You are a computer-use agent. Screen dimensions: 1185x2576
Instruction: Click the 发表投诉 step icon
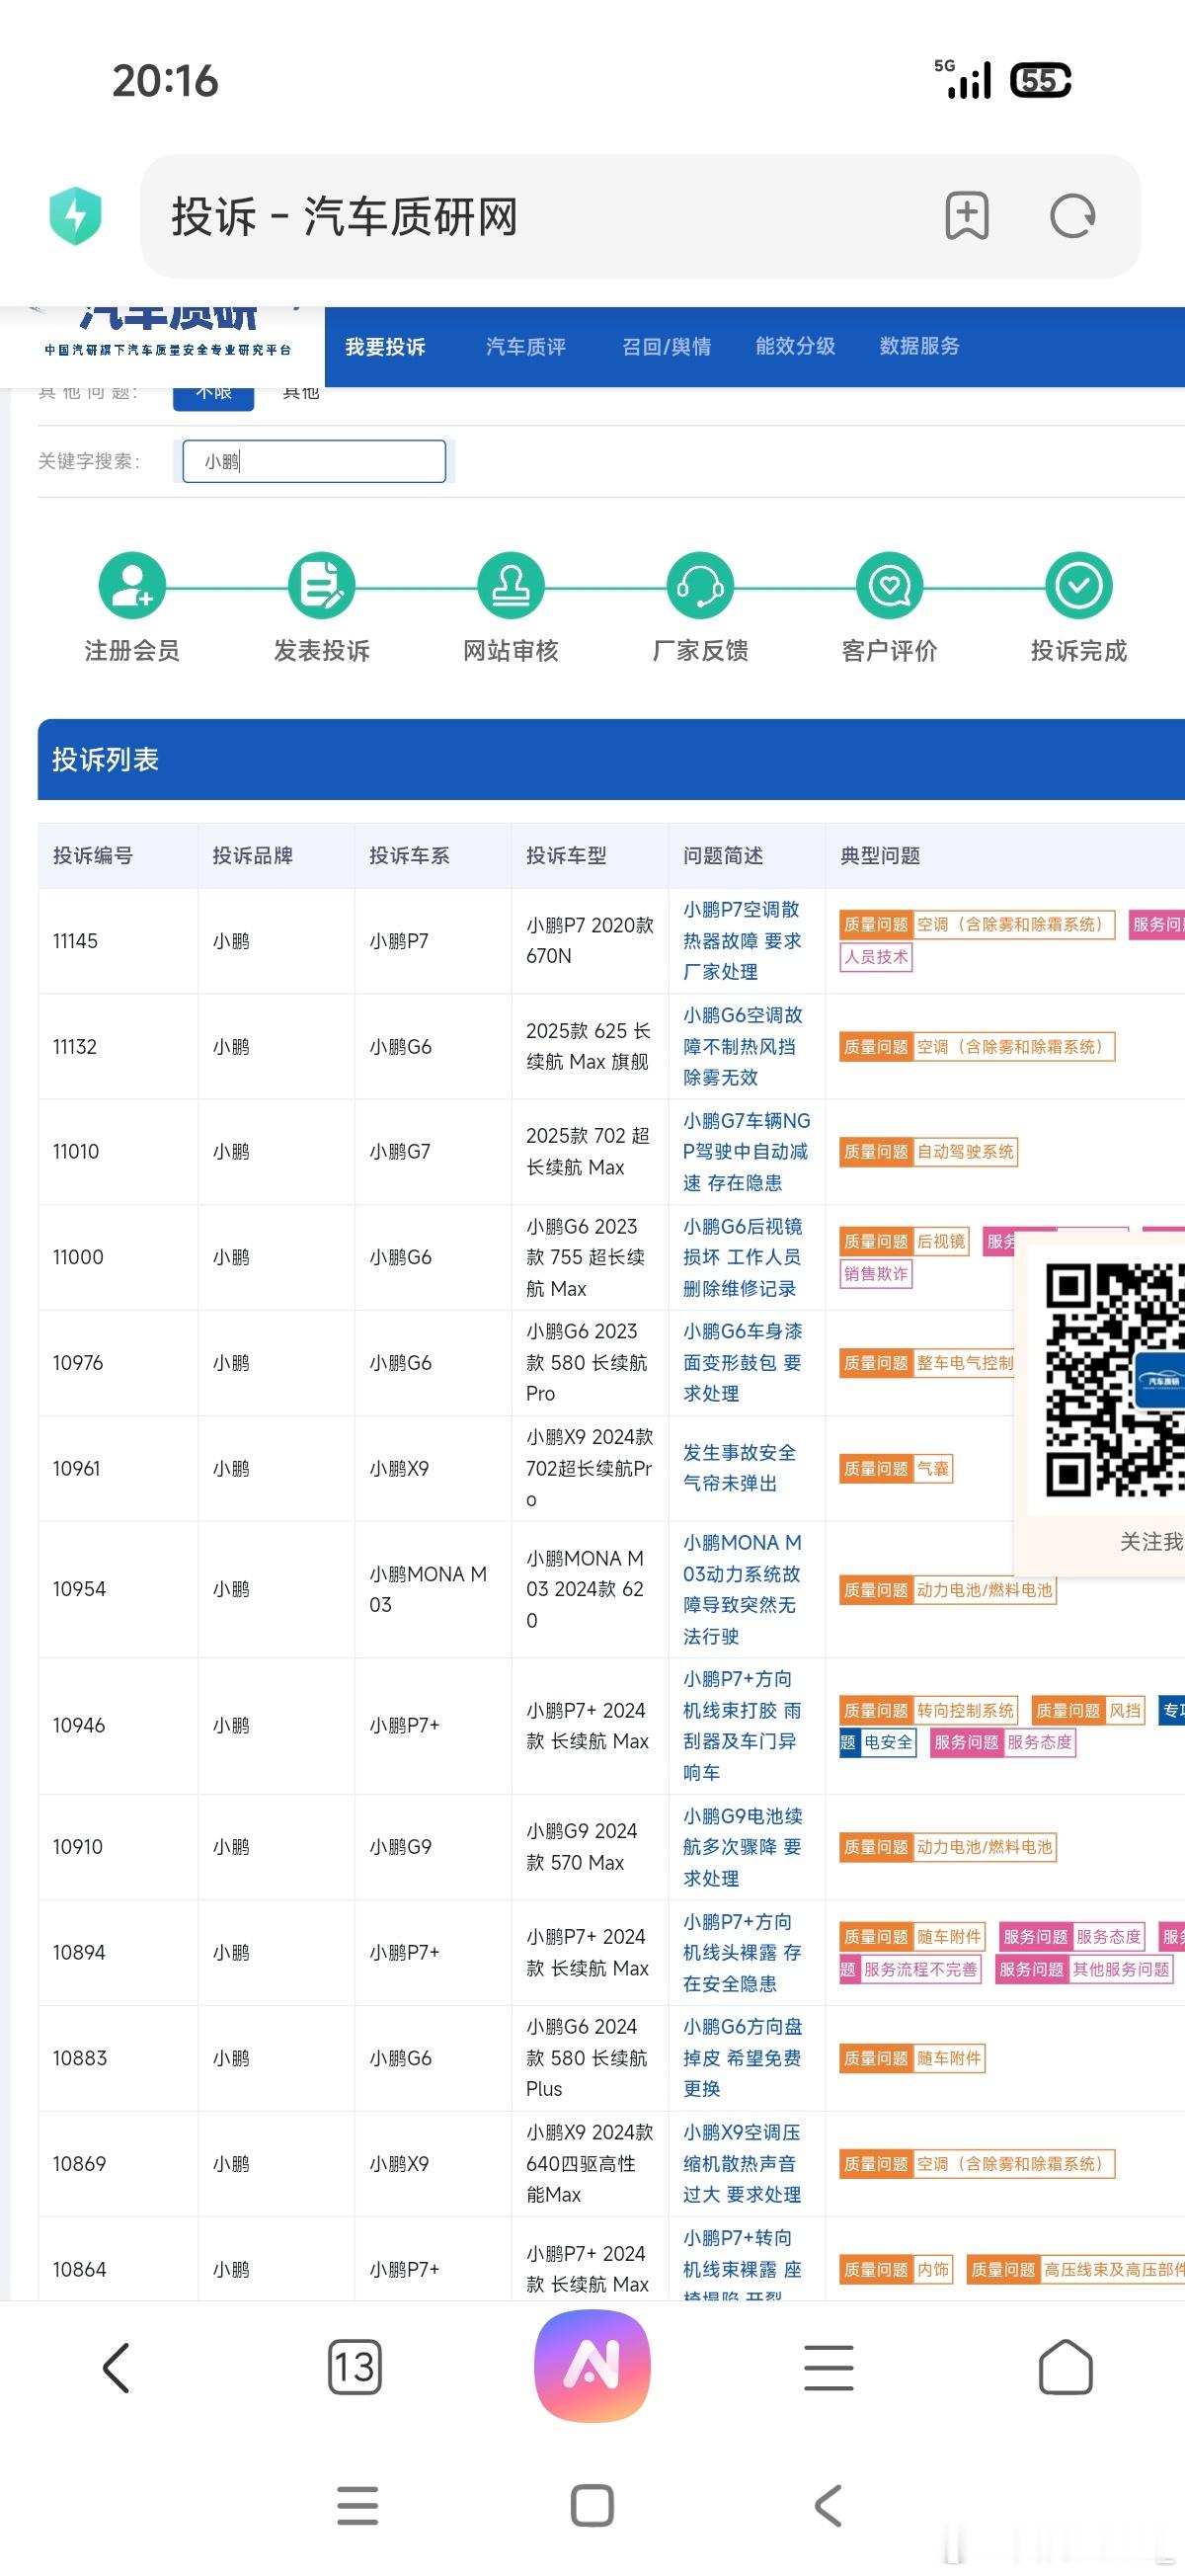[321, 586]
